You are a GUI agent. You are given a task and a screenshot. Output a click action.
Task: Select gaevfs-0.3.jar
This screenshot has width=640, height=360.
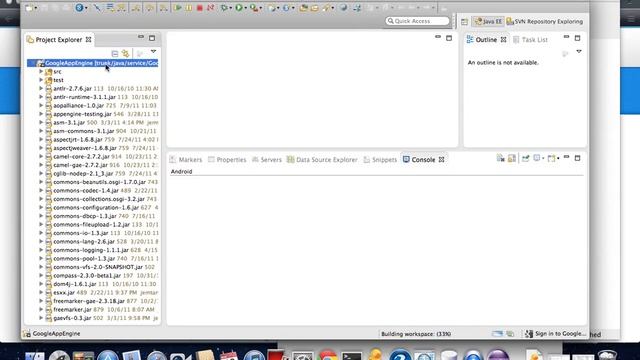(72, 318)
